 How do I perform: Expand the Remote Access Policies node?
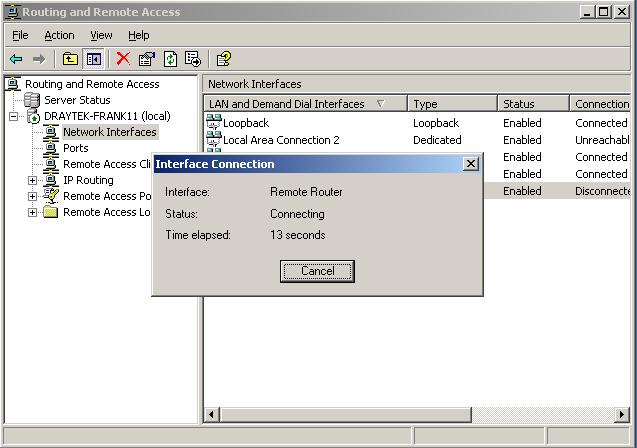click(x=32, y=197)
